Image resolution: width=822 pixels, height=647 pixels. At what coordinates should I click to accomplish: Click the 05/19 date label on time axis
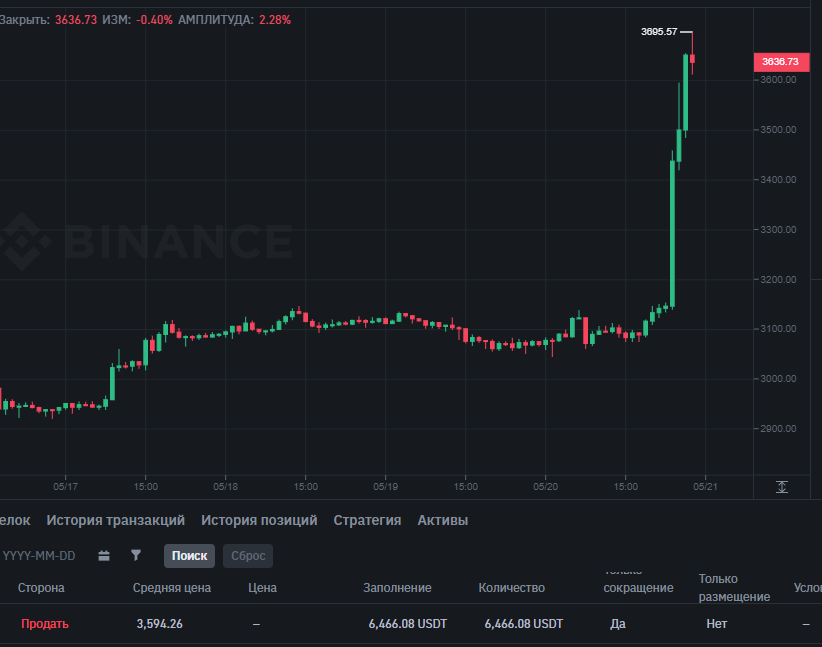385,487
